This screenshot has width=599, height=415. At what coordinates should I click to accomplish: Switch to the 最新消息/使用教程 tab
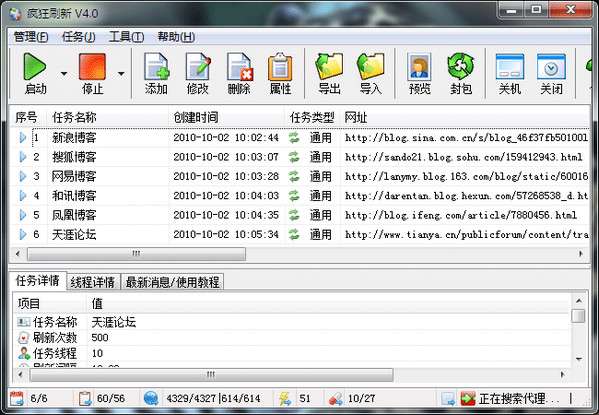[x=173, y=282]
